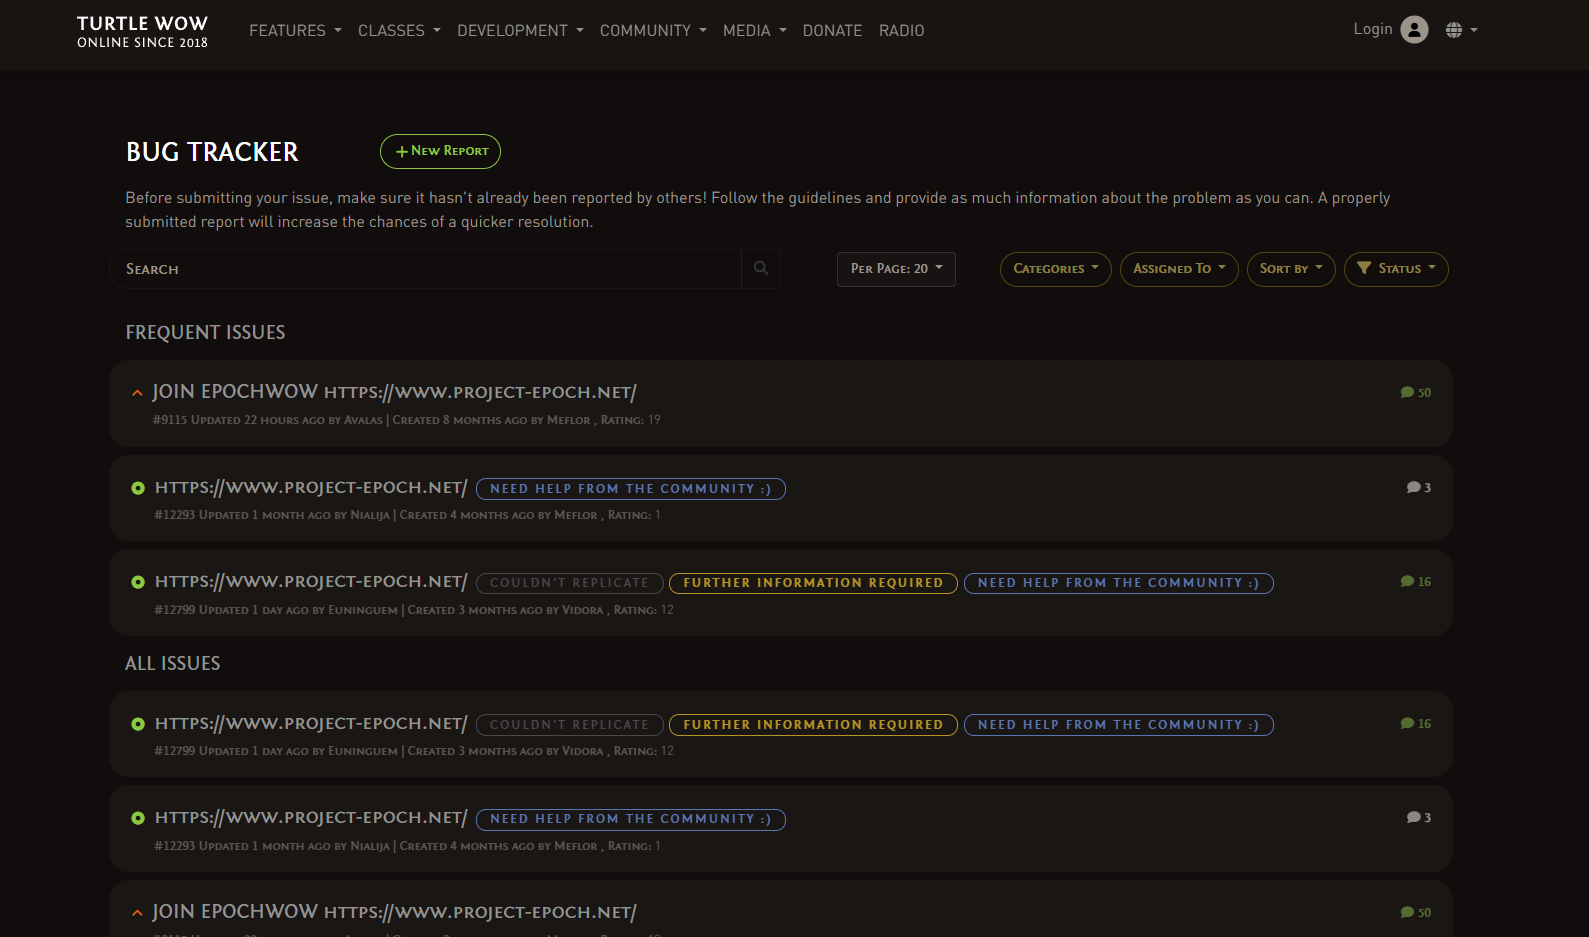Click the globe language icon
The width and height of the screenshot is (1589, 937).
[1454, 30]
